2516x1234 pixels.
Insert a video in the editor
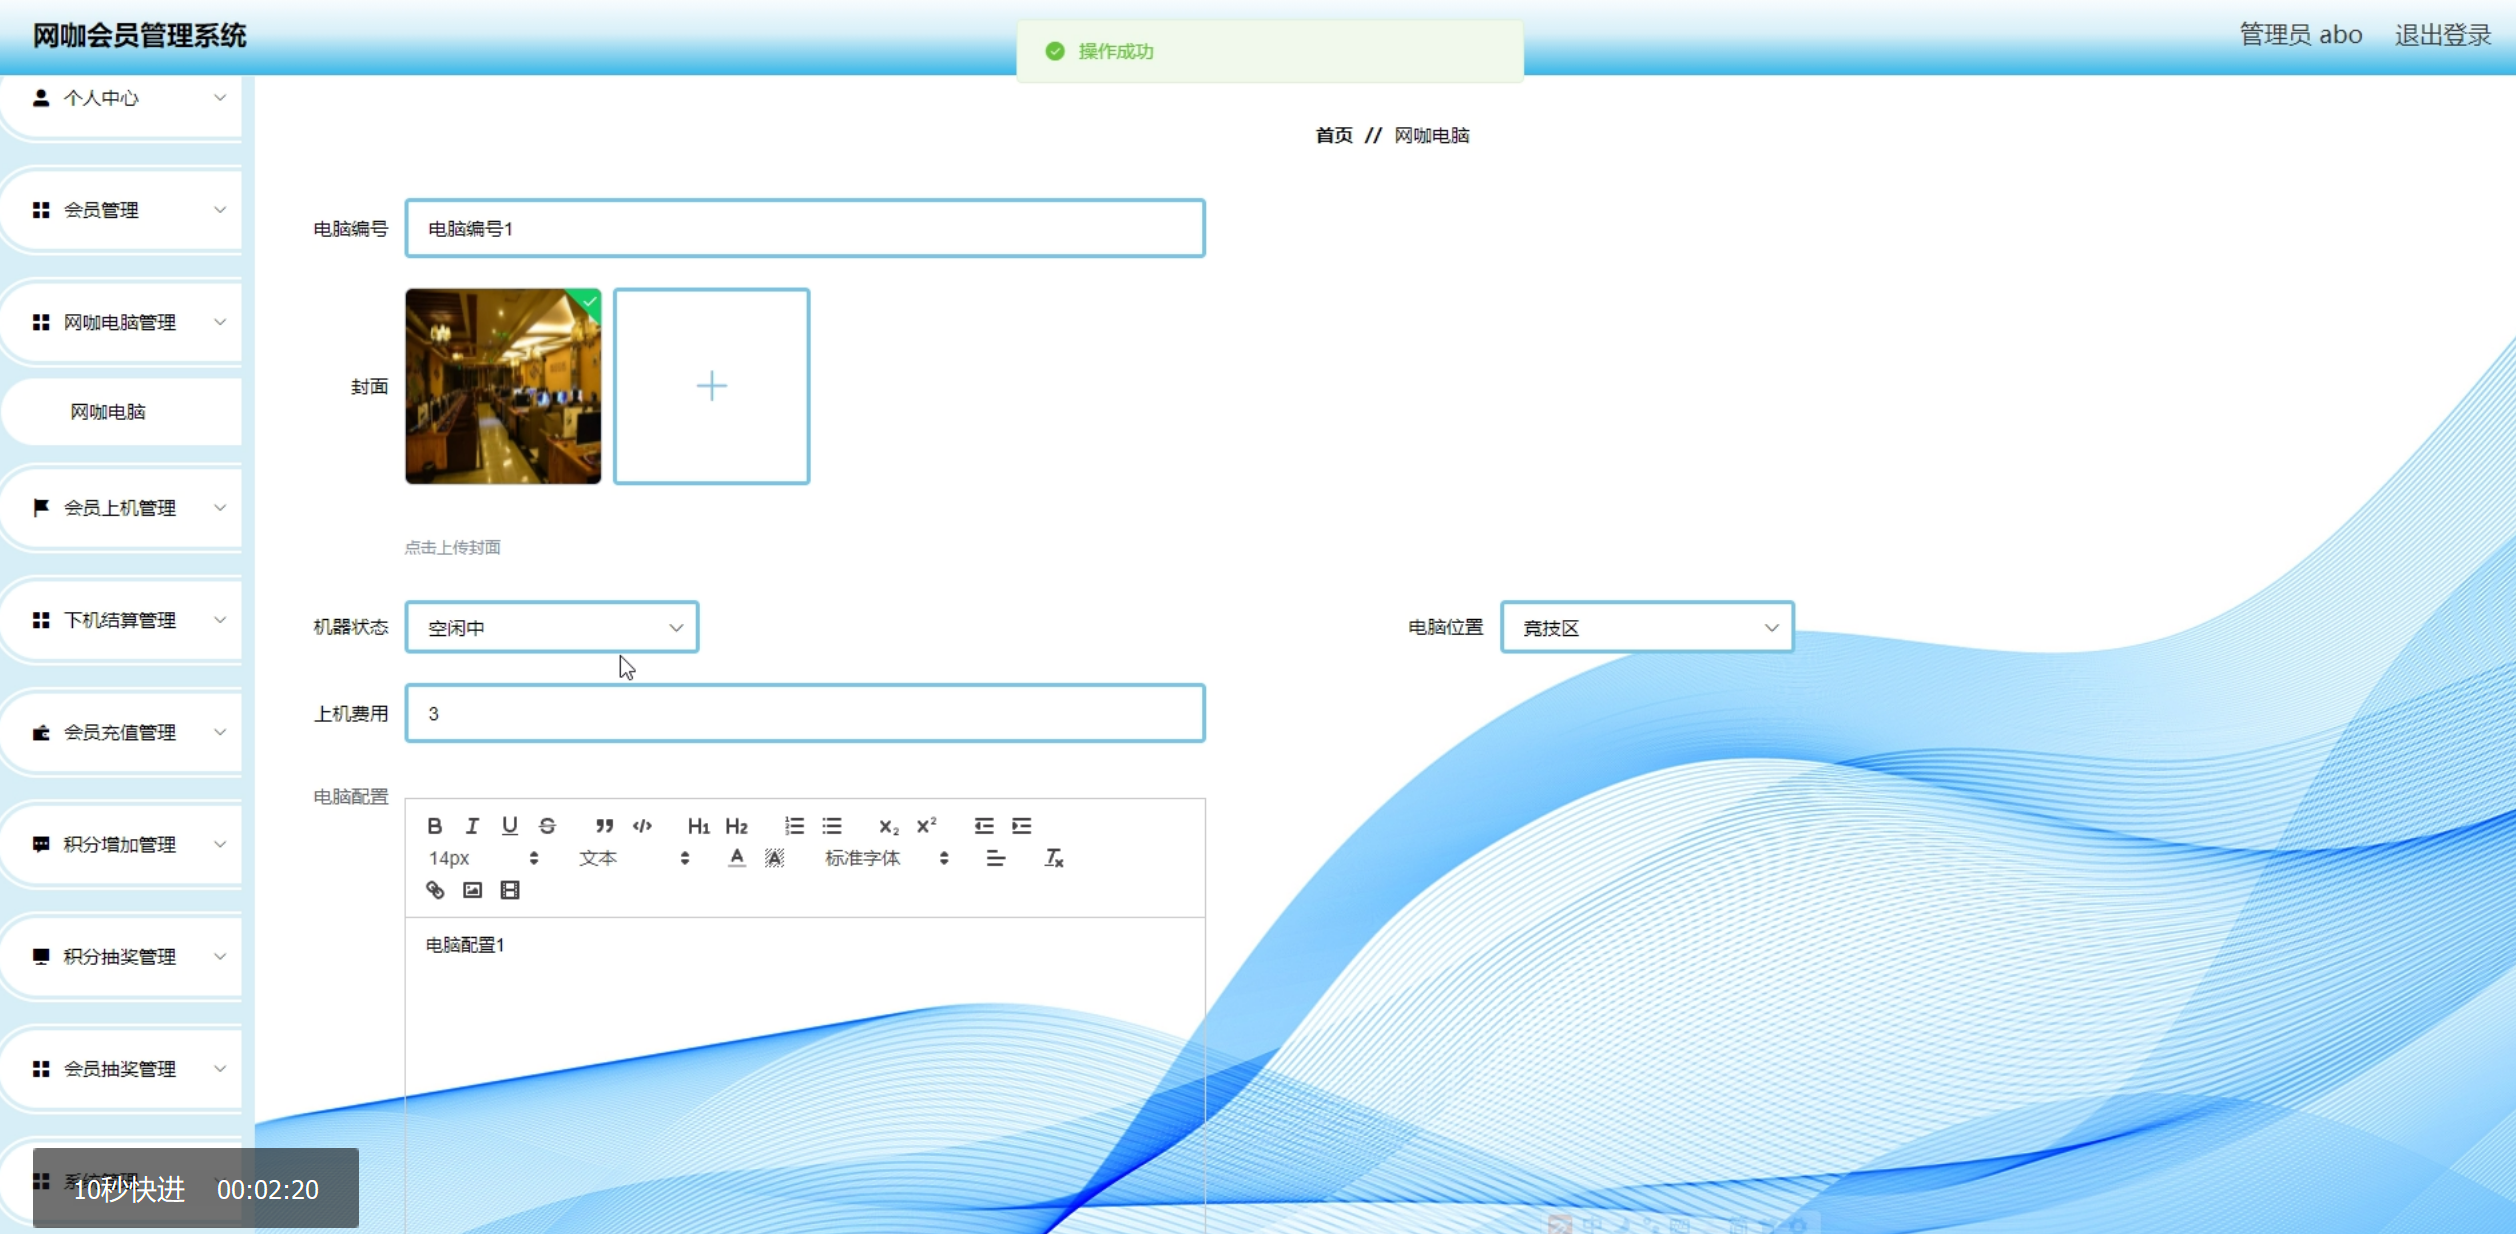(510, 890)
